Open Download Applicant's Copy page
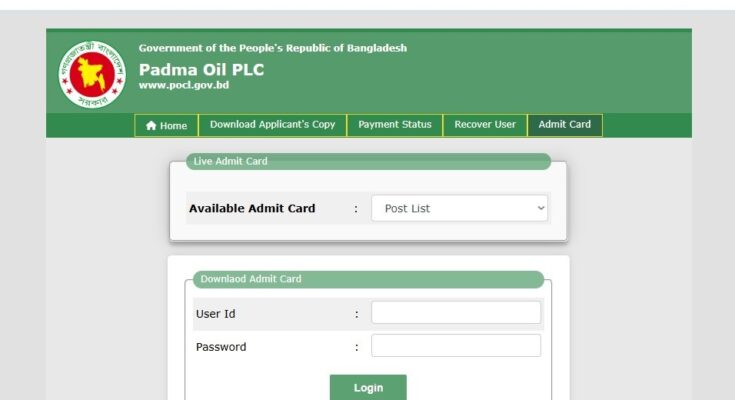Screen dimensions: 735x400 (x=272, y=125)
